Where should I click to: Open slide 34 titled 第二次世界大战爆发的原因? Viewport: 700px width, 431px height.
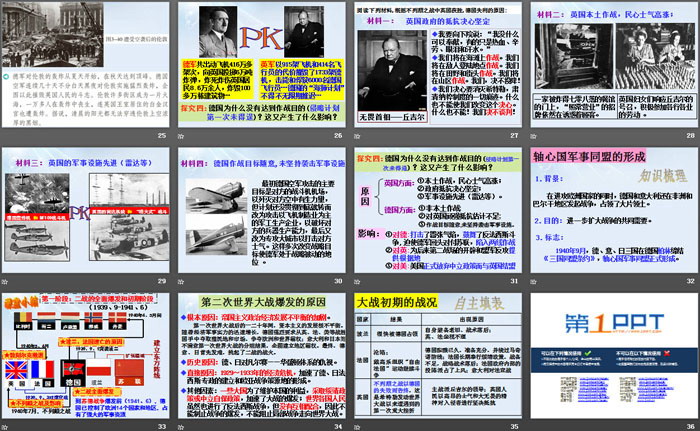(x=262, y=356)
